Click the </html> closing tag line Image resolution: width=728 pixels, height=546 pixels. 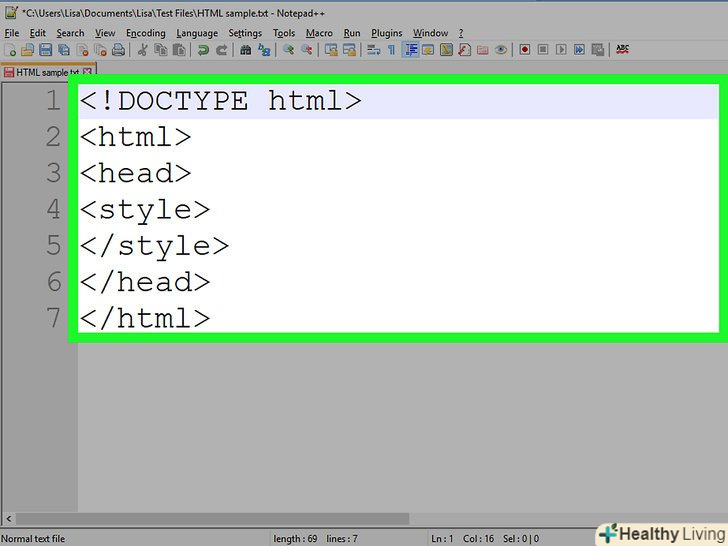click(x=145, y=318)
